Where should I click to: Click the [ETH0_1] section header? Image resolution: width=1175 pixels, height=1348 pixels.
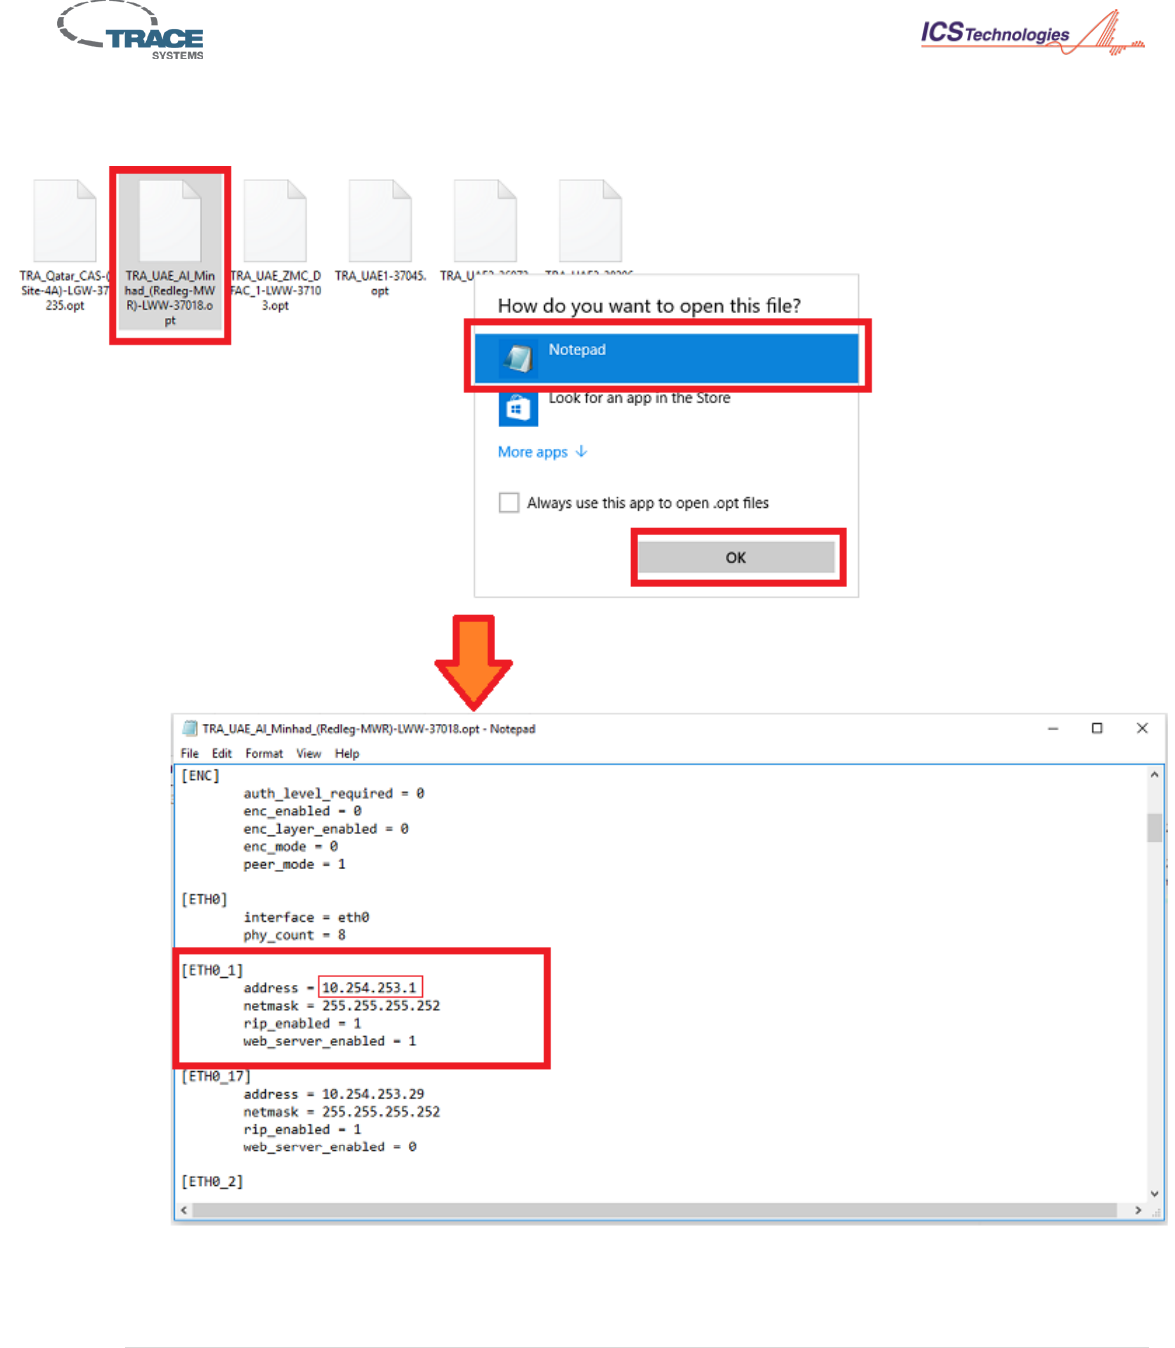(212, 970)
